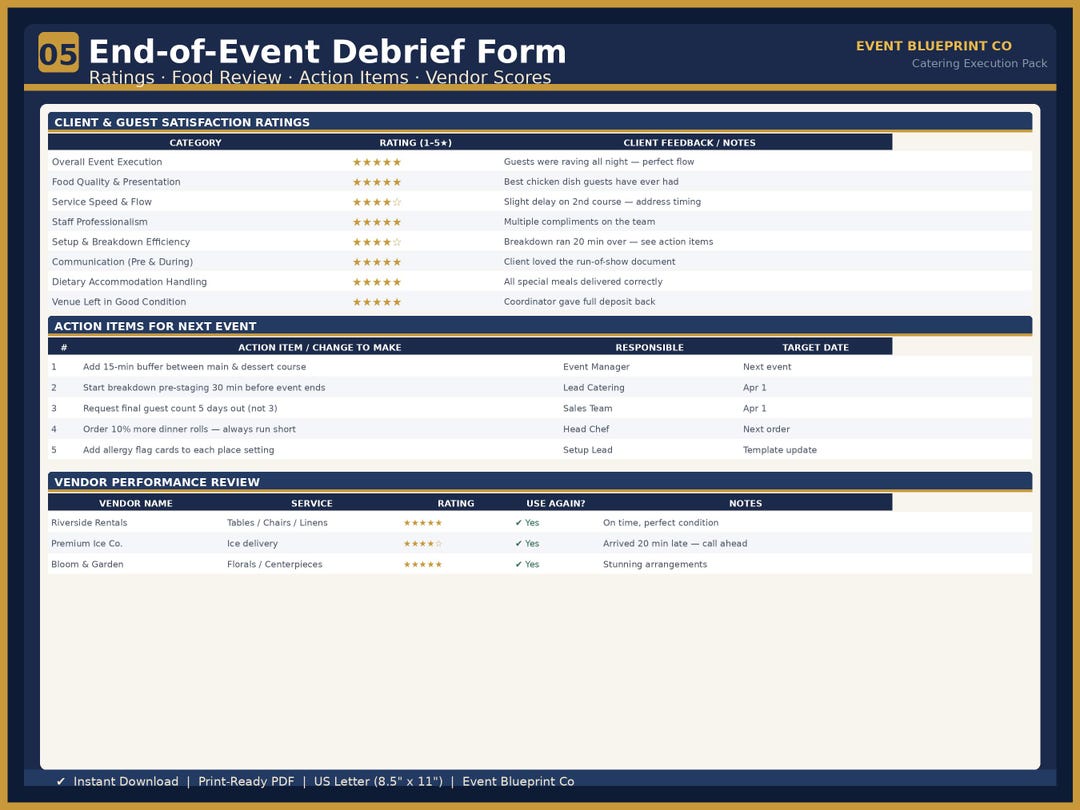Click the gold 05 badge
The width and height of the screenshot is (1080, 810).
tap(59, 52)
